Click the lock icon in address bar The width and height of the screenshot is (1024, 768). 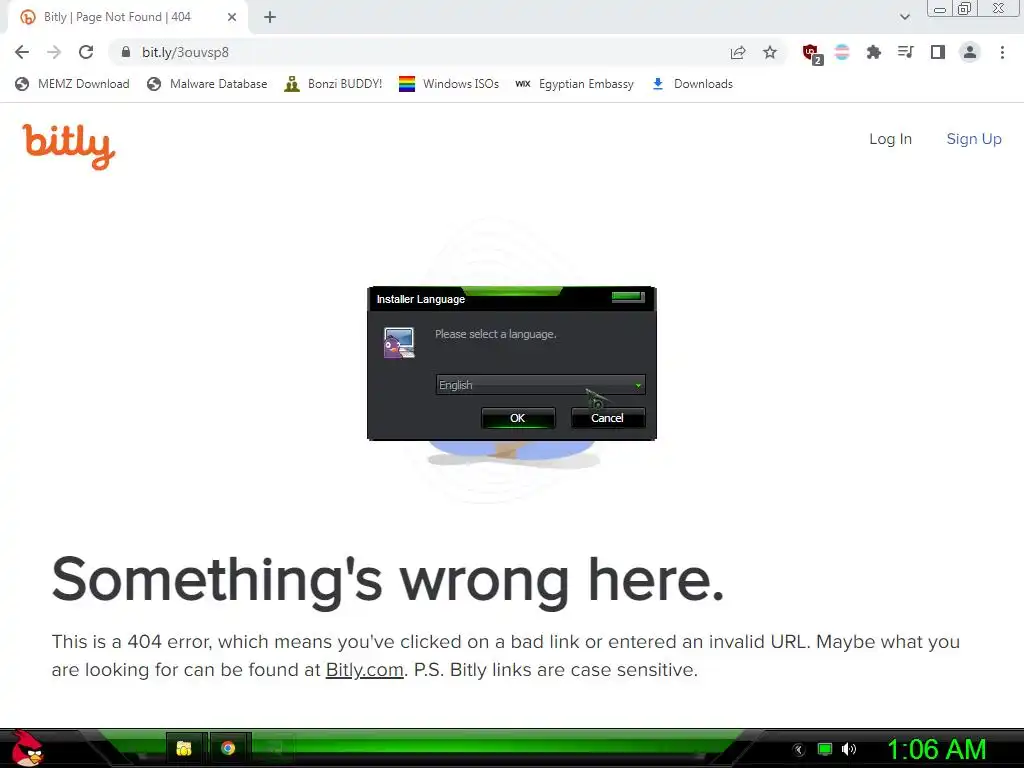(x=126, y=52)
